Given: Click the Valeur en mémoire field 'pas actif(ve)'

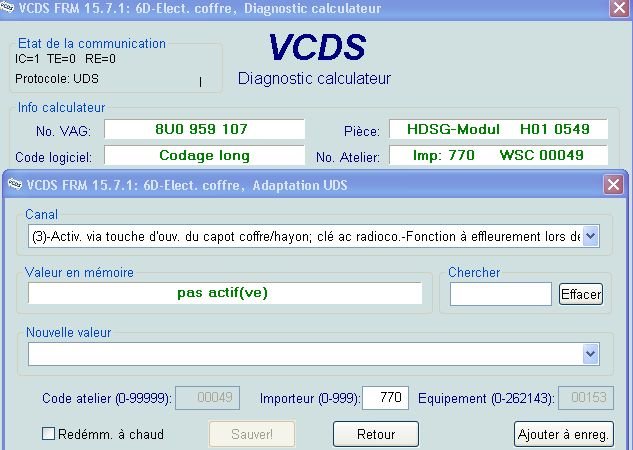Looking at the screenshot, I should point(225,293).
